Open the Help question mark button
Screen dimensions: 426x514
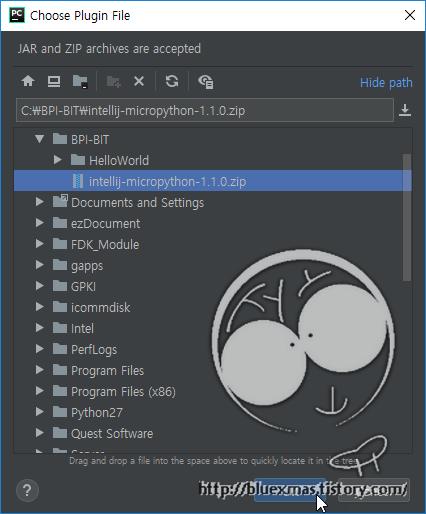[27, 490]
